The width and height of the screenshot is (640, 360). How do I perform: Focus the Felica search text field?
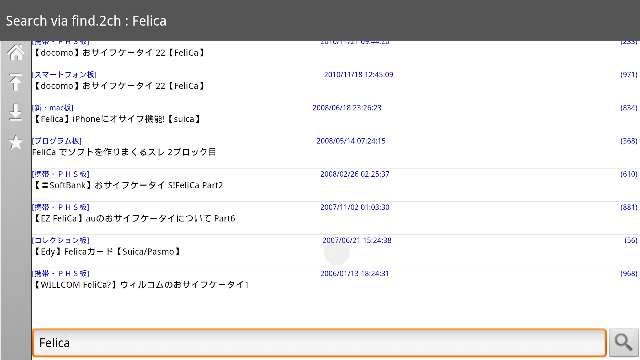pyautogui.click(x=319, y=342)
